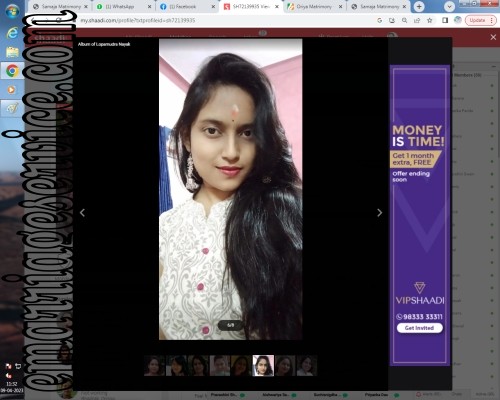
Task: Toggle the Chrome side panel icon
Action: point(445,20)
